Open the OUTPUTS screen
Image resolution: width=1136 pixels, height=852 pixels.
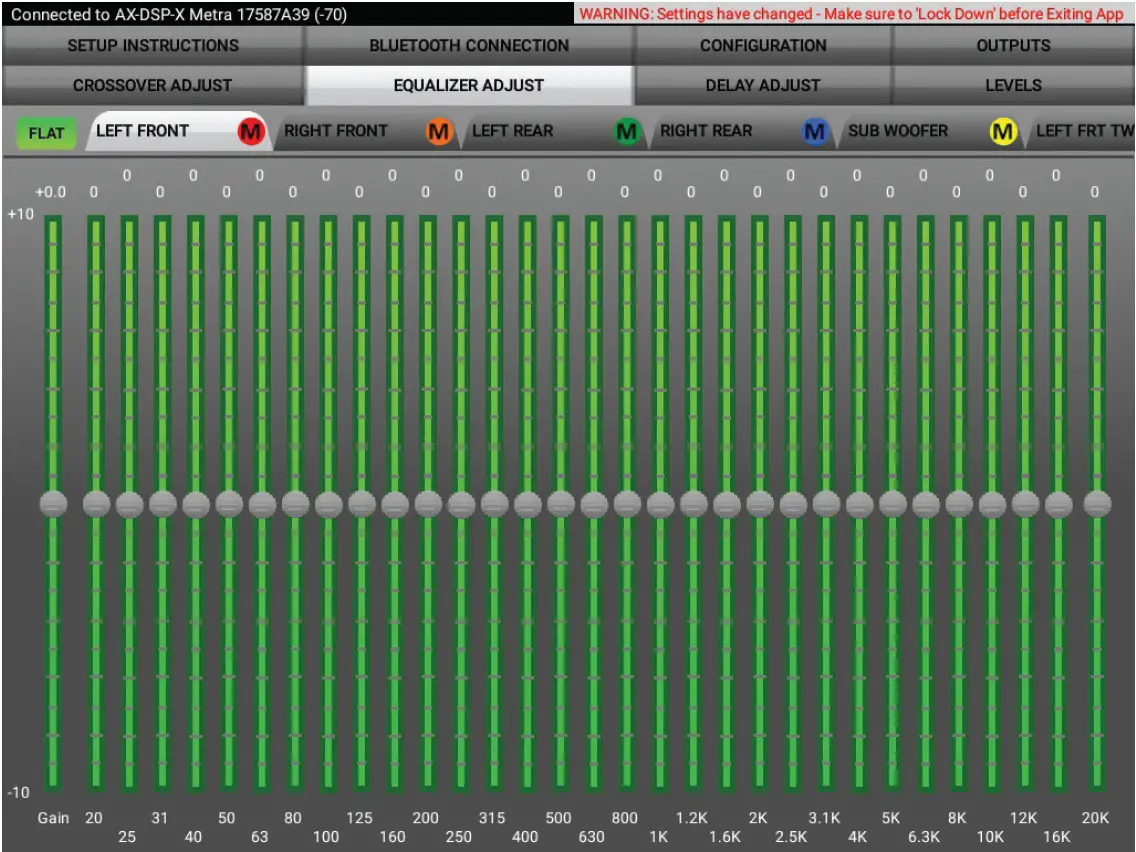click(x=1014, y=46)
